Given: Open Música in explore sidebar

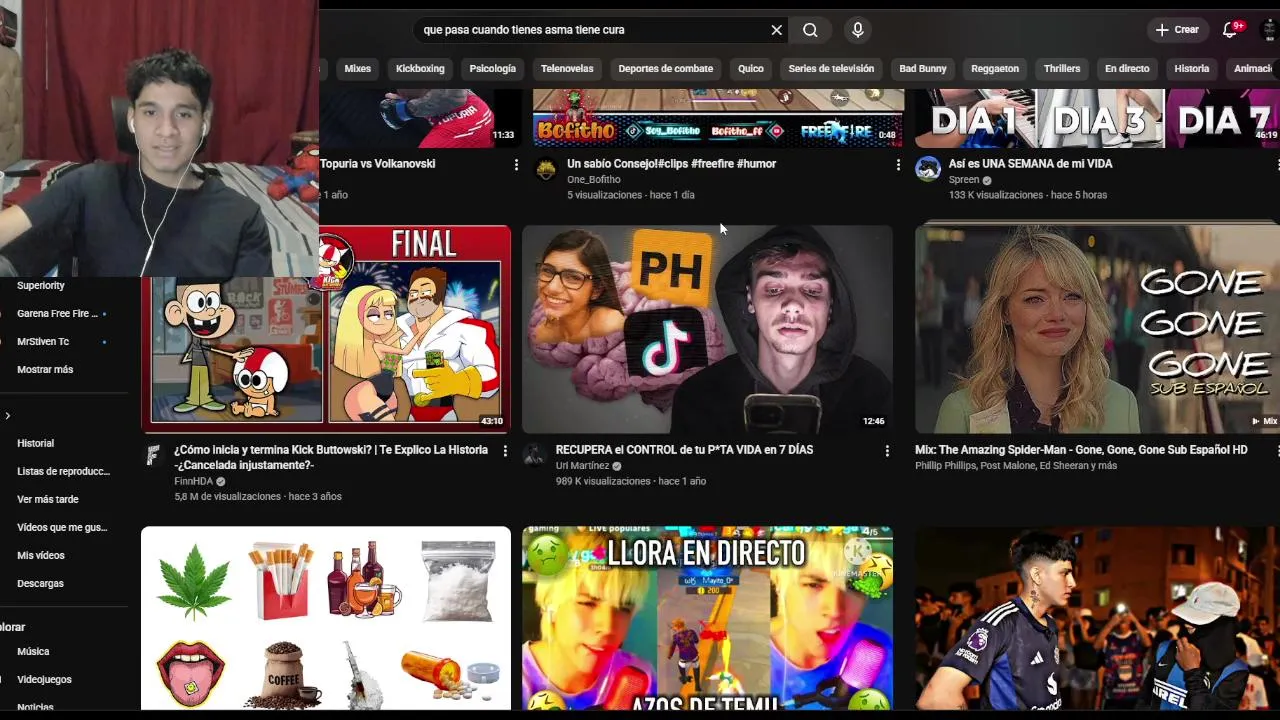Looking at the screenshot, I should [33, 651].
